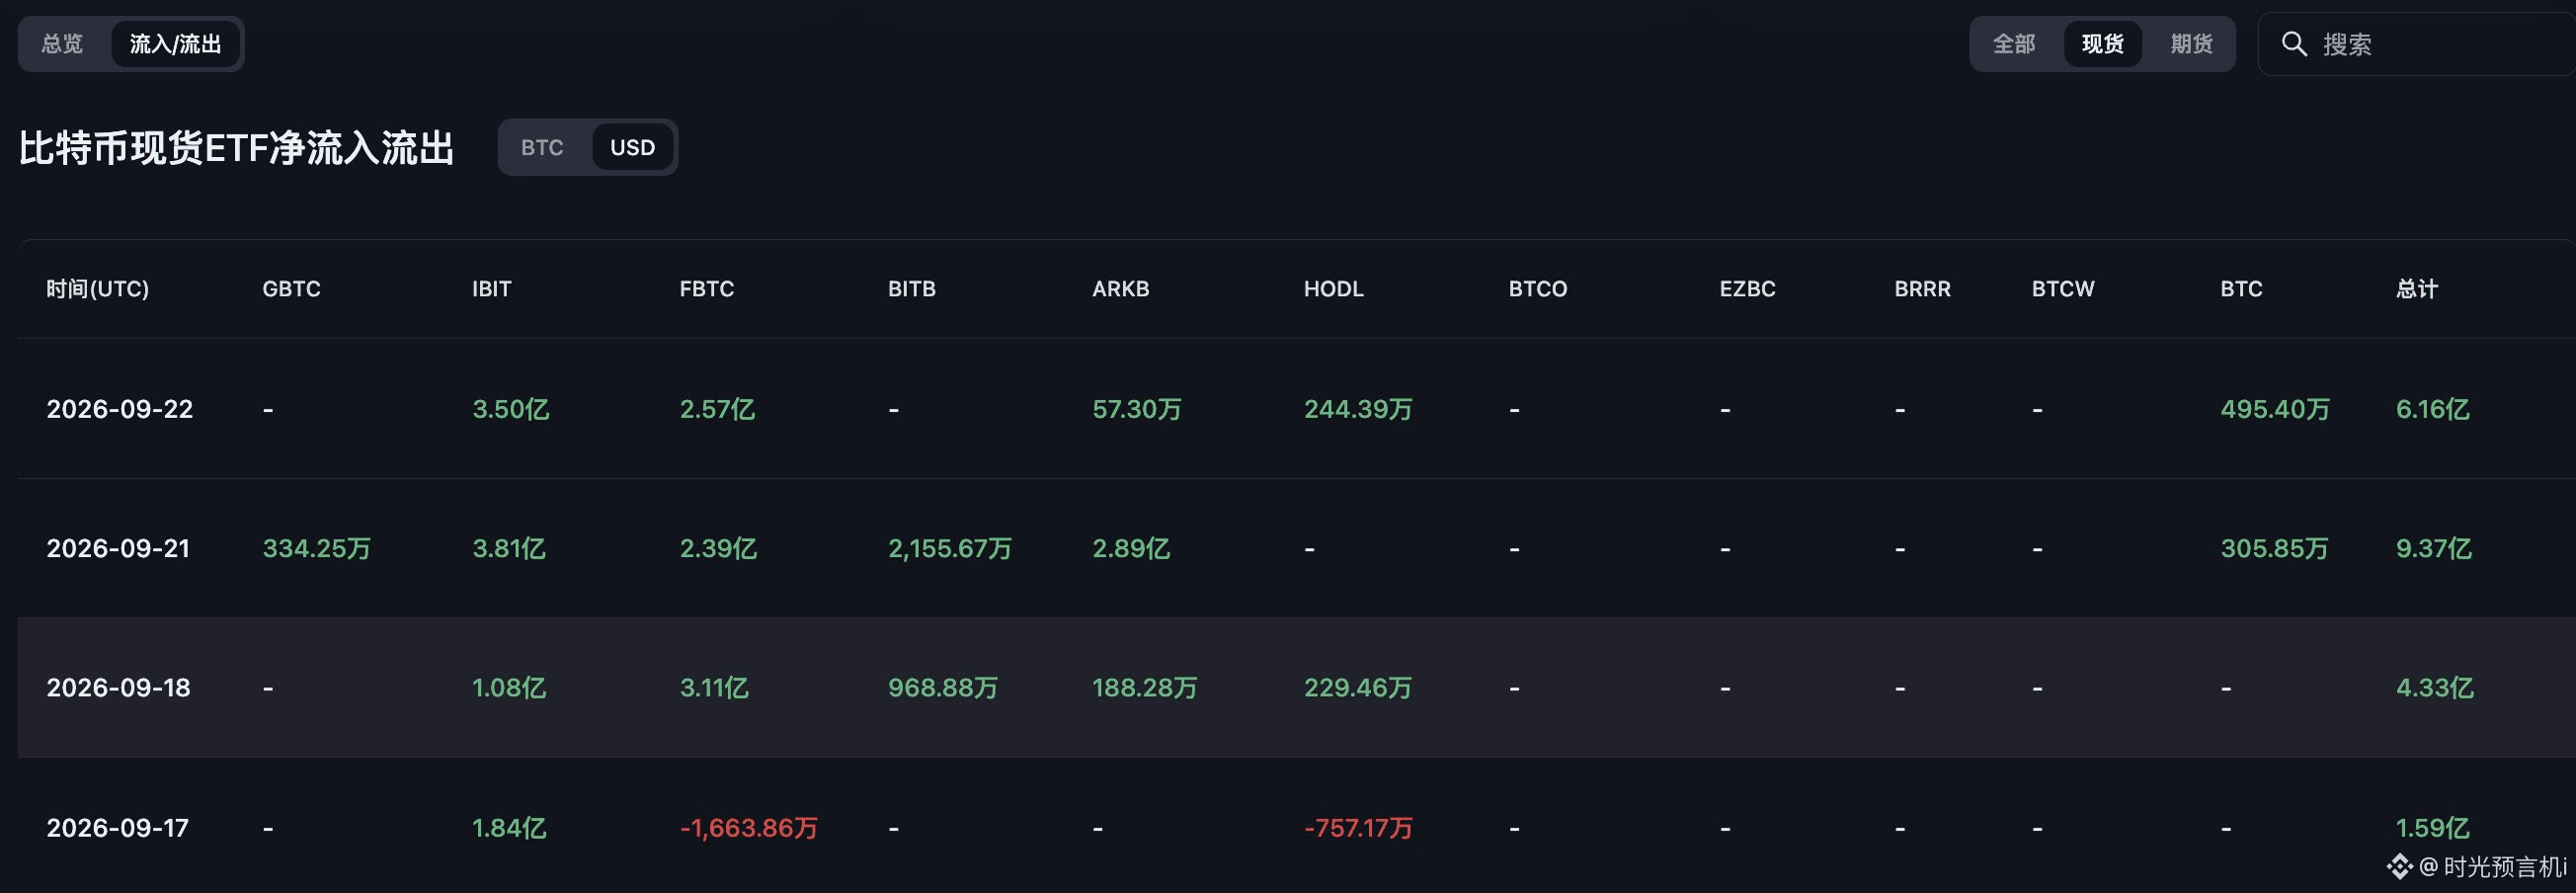The width and height of the screenshot is (2576, 893).
Task: Click the 2,155.67万 BITB value
Action: pos(949,548)
